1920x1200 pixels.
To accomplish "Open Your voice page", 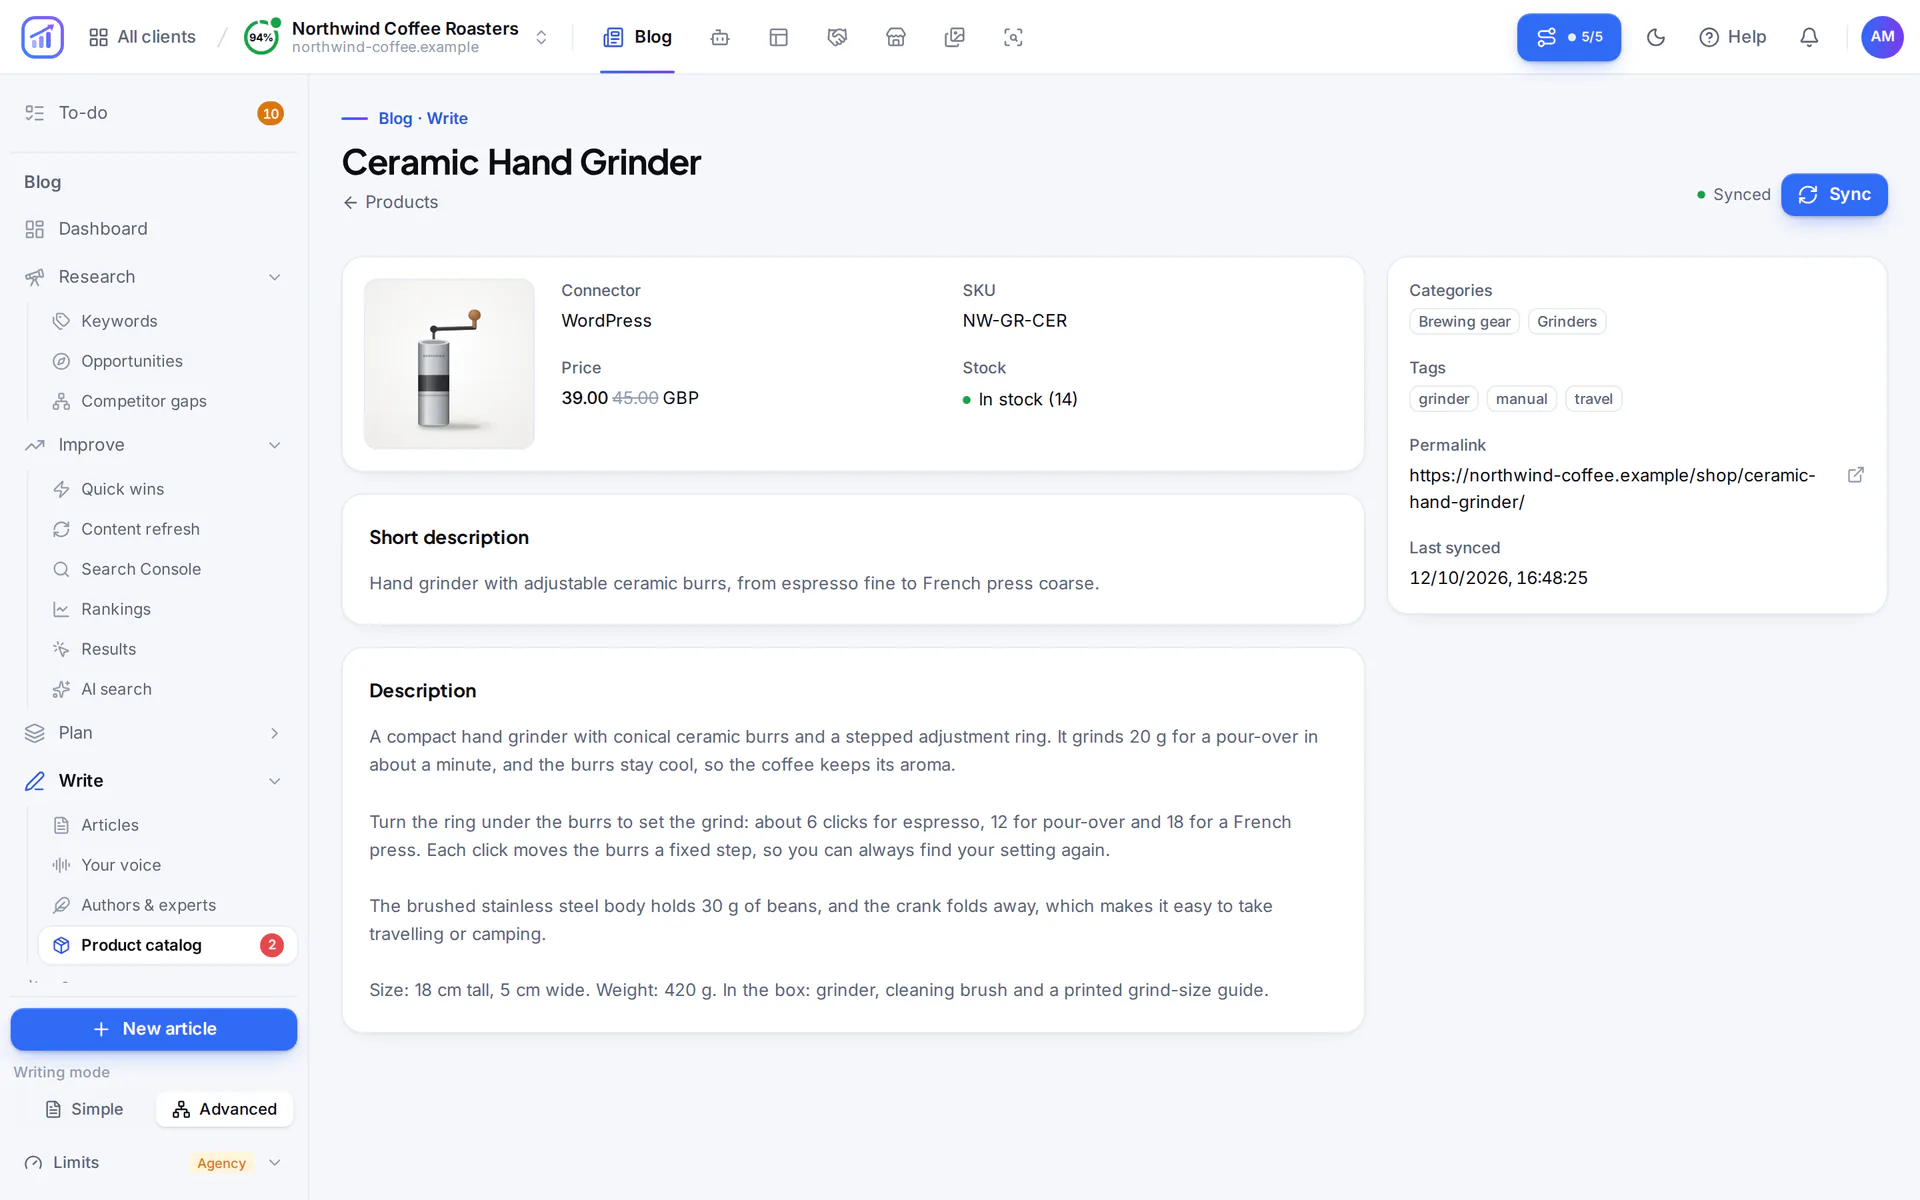I will coord(168,865).
